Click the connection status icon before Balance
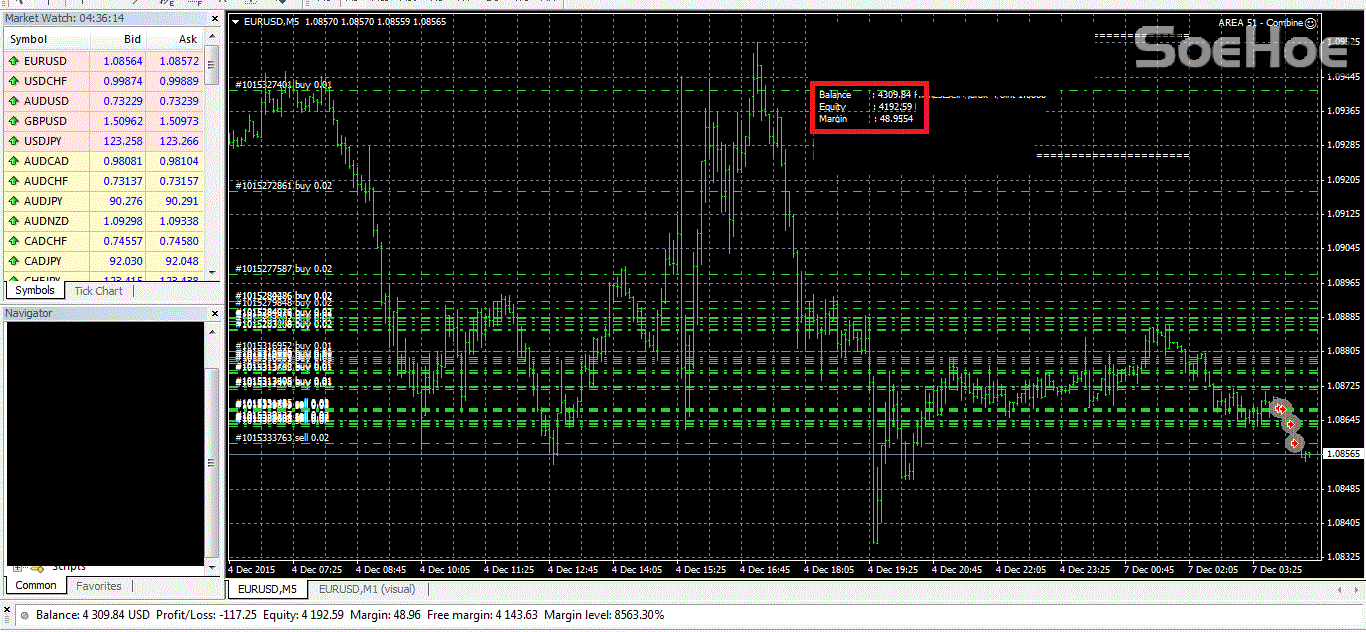Viewport: 1366px width, 632px height. tap(24, 615)
